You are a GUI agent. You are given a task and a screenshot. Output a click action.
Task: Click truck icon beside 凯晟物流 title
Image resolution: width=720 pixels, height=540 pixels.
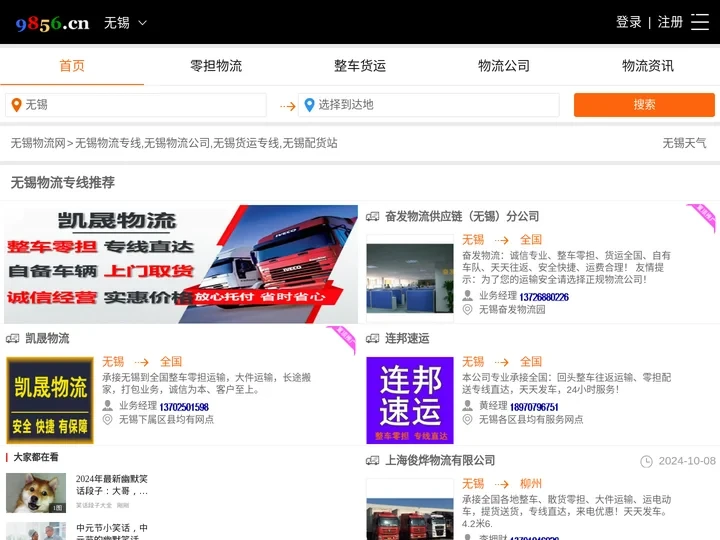click(x=12, y=338)
